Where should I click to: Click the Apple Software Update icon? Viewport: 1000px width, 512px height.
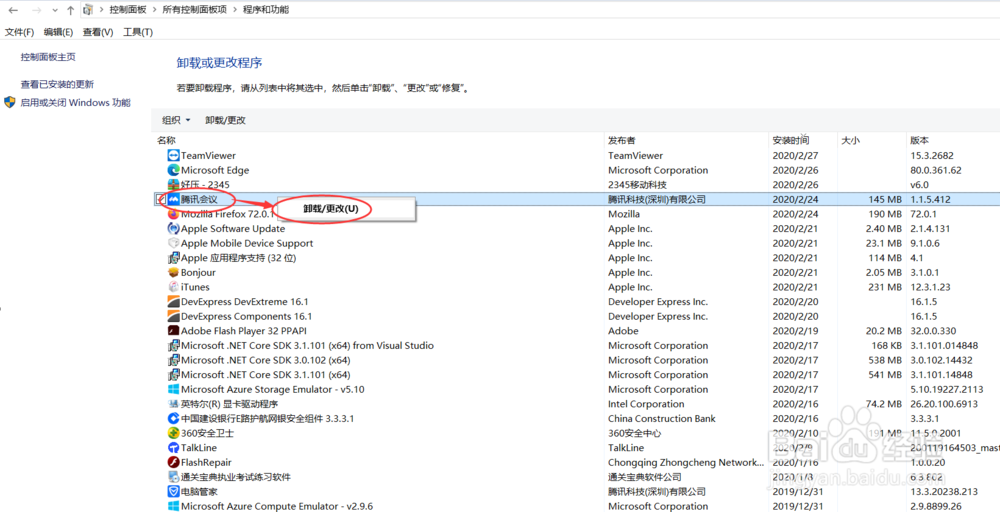point(173,228)
